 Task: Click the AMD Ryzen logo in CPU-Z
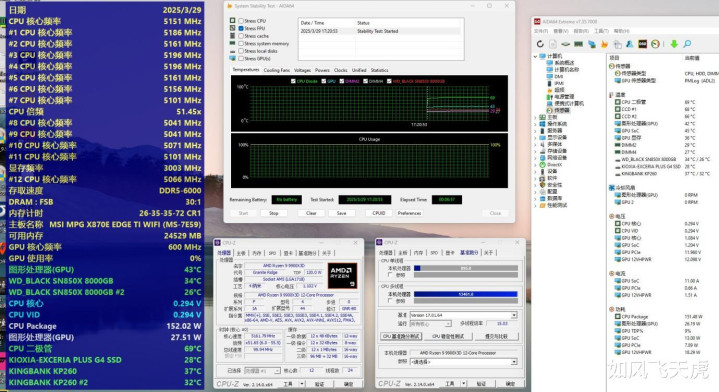pos(342,276)
